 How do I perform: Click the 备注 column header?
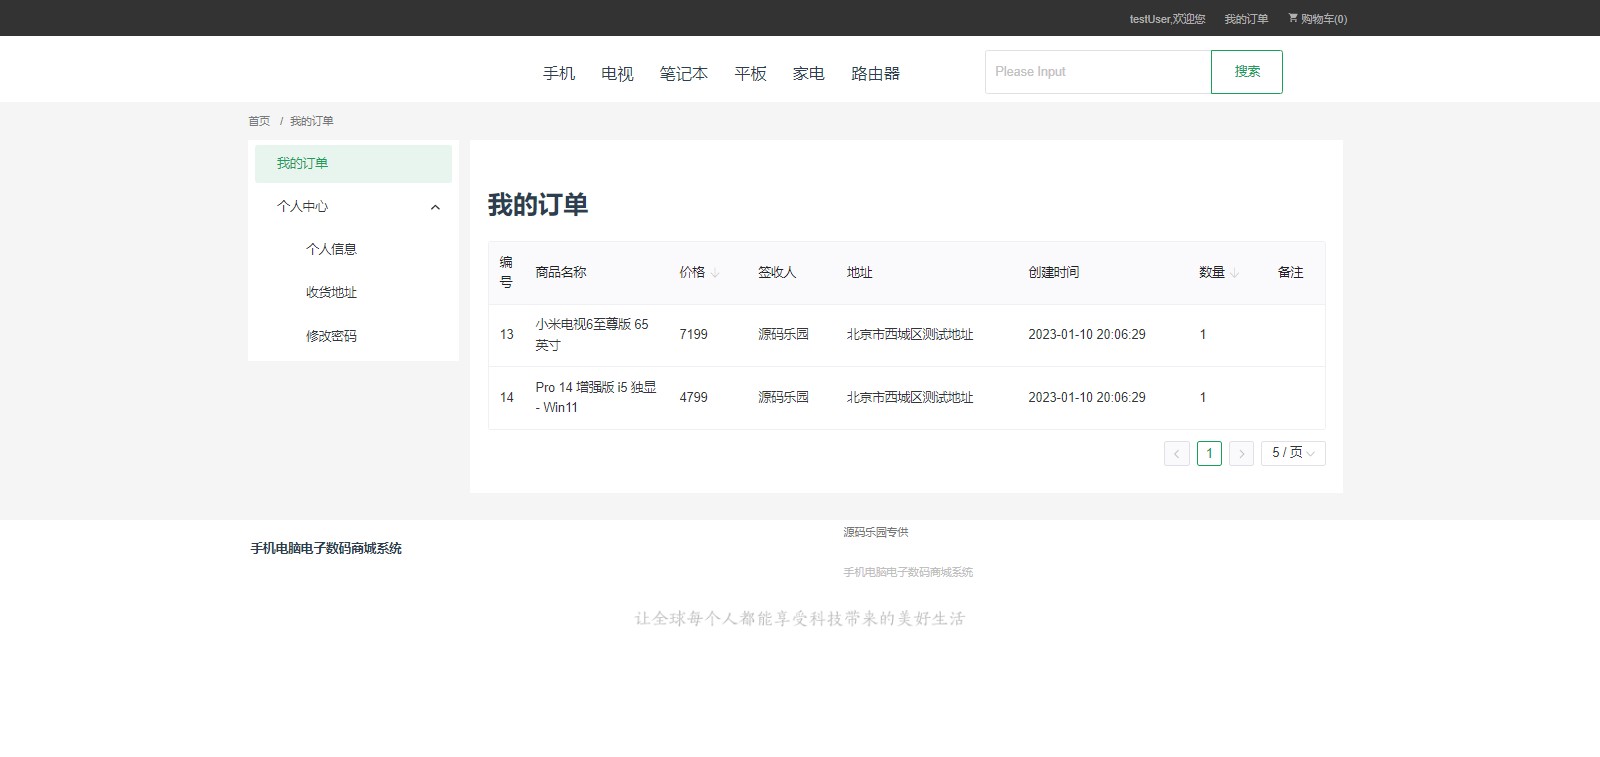[x=1291, y=272]
